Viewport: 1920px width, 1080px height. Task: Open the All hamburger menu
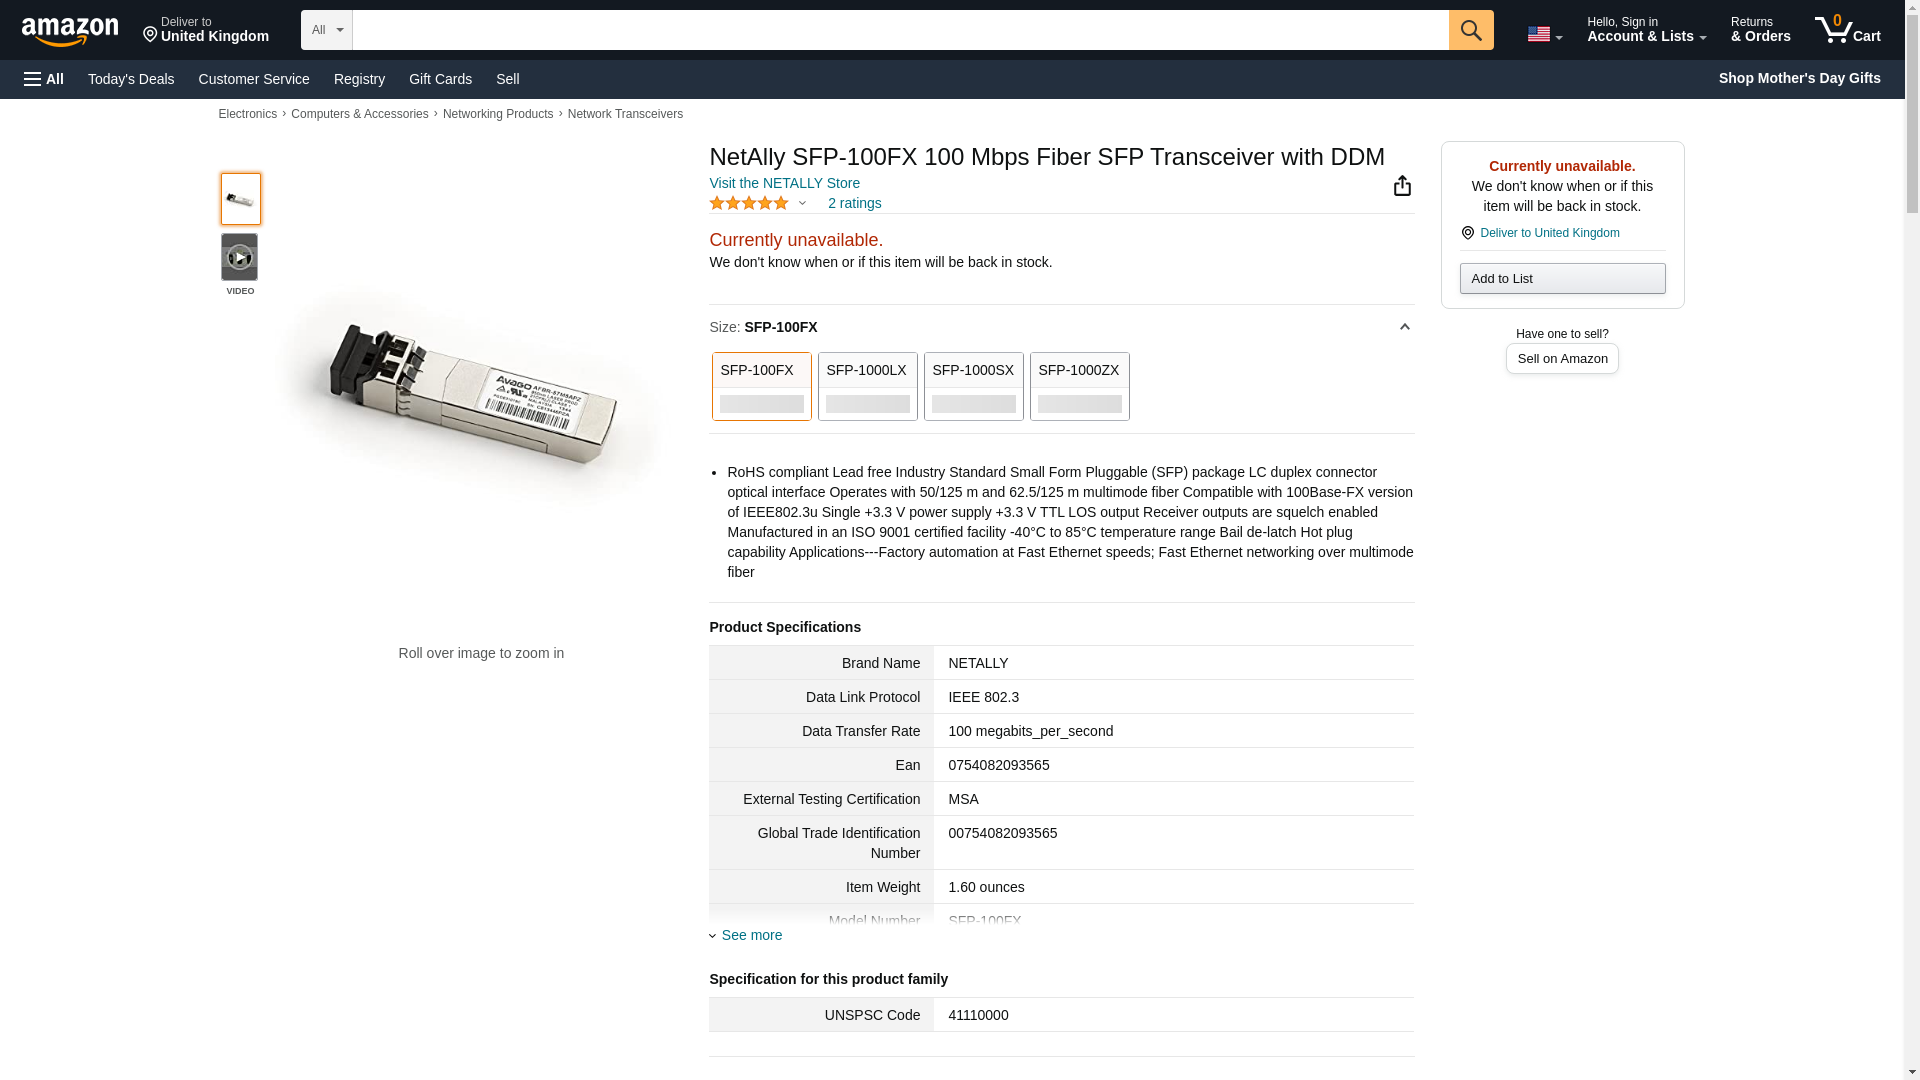[44, 79]
